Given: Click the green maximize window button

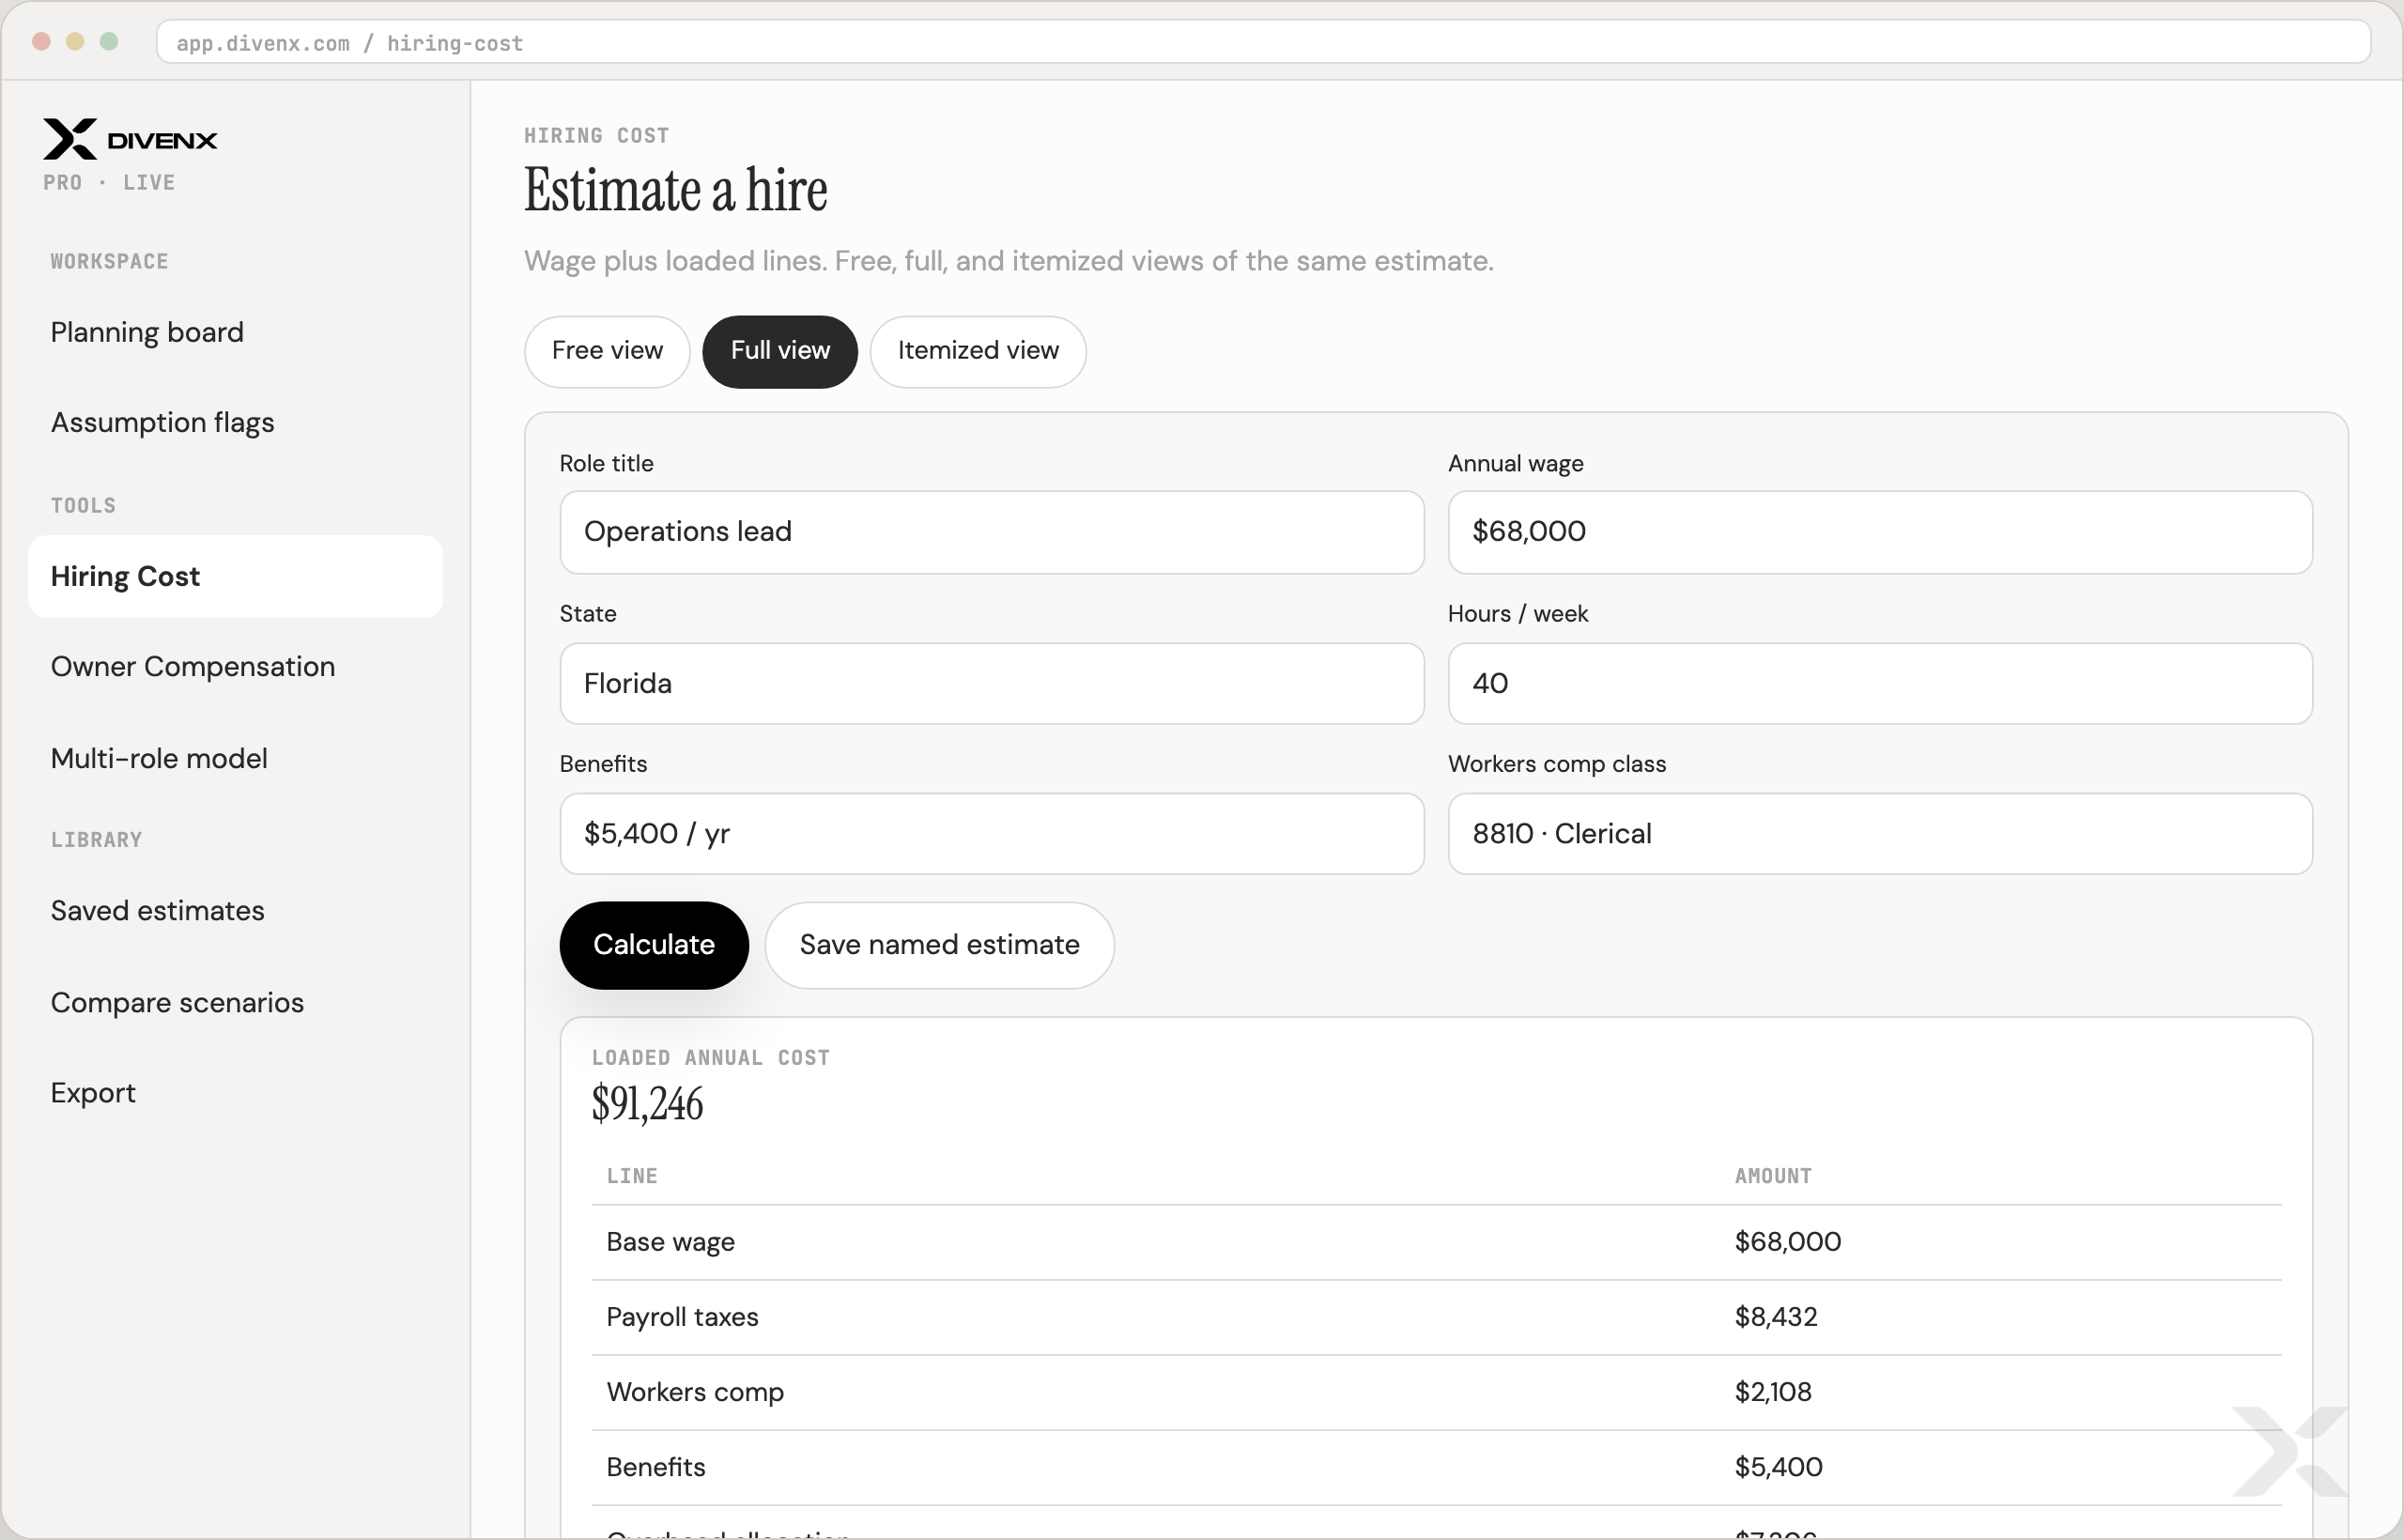Looking at the screenshot, I should tap(109, 41).
